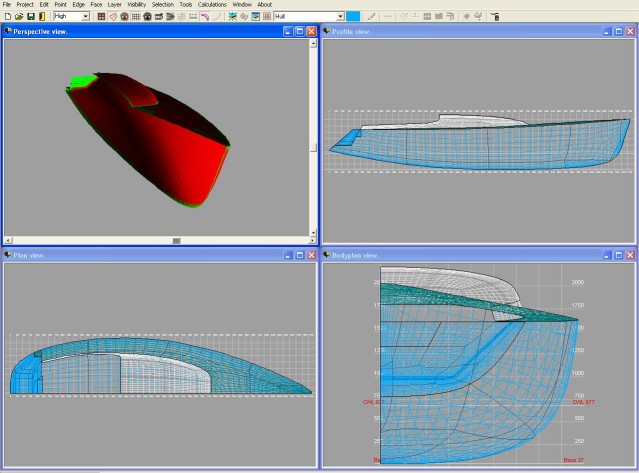Toggle the grid display toolbar icon
Viewport: 639px width, 473px height.
(x=137, y=17)
